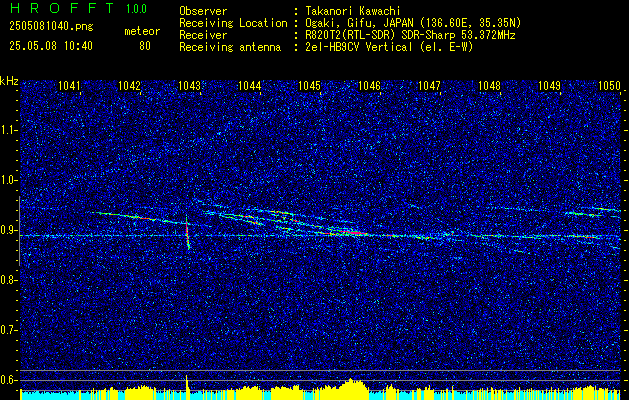The height and width of the screenshot is (400, 629).
Task: Click the 1045 time axis marker
Action: tap(309, 86)
